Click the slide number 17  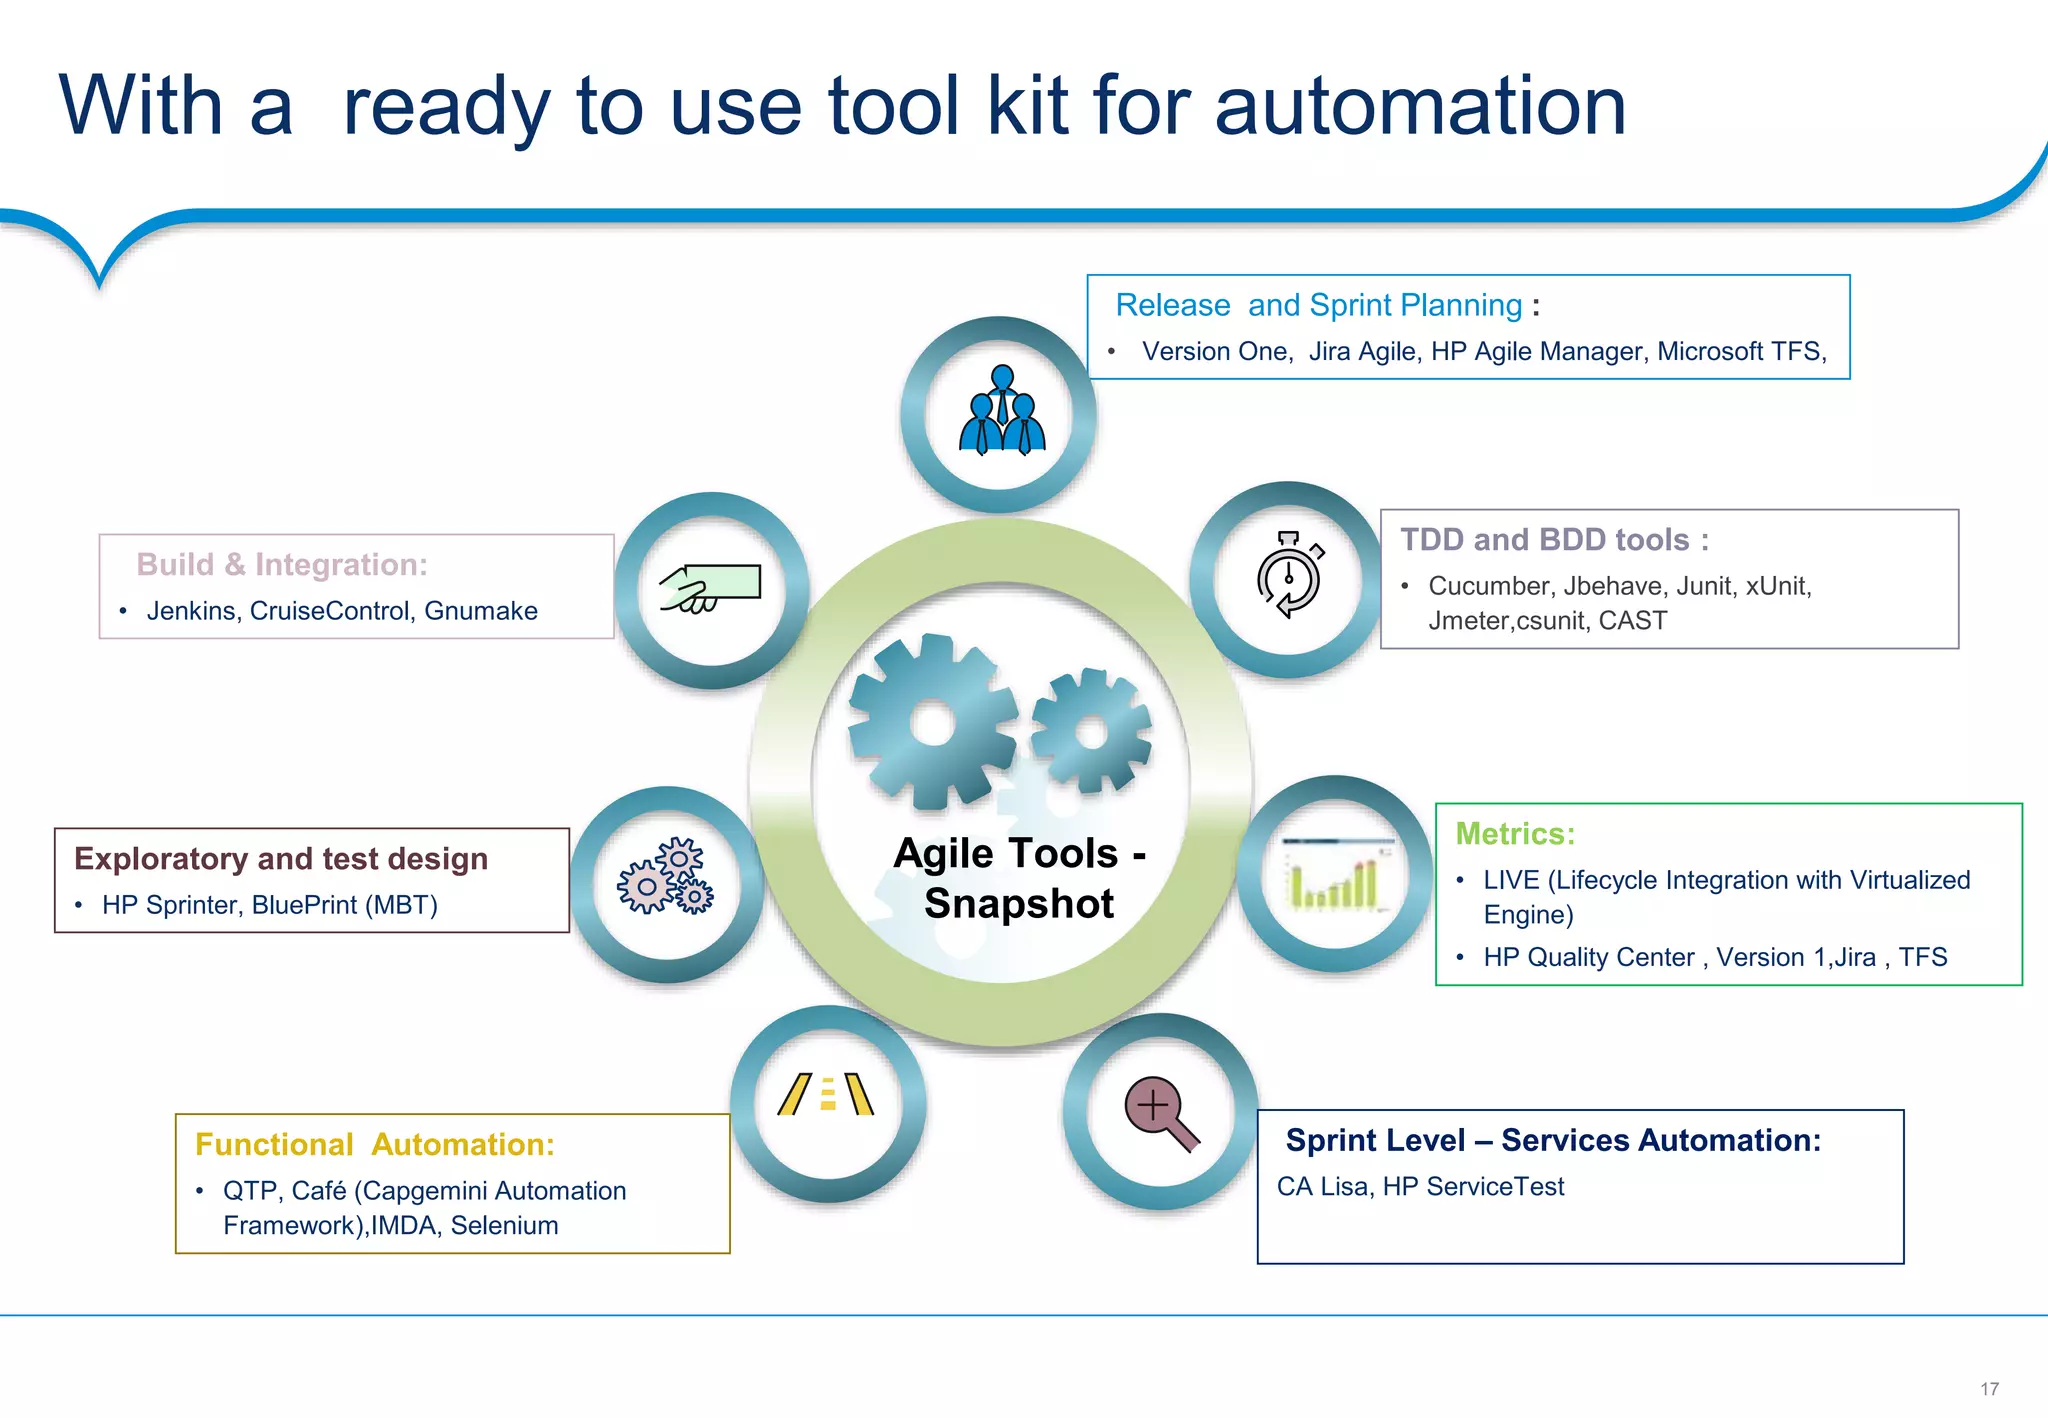(x=1989, y=1389)
